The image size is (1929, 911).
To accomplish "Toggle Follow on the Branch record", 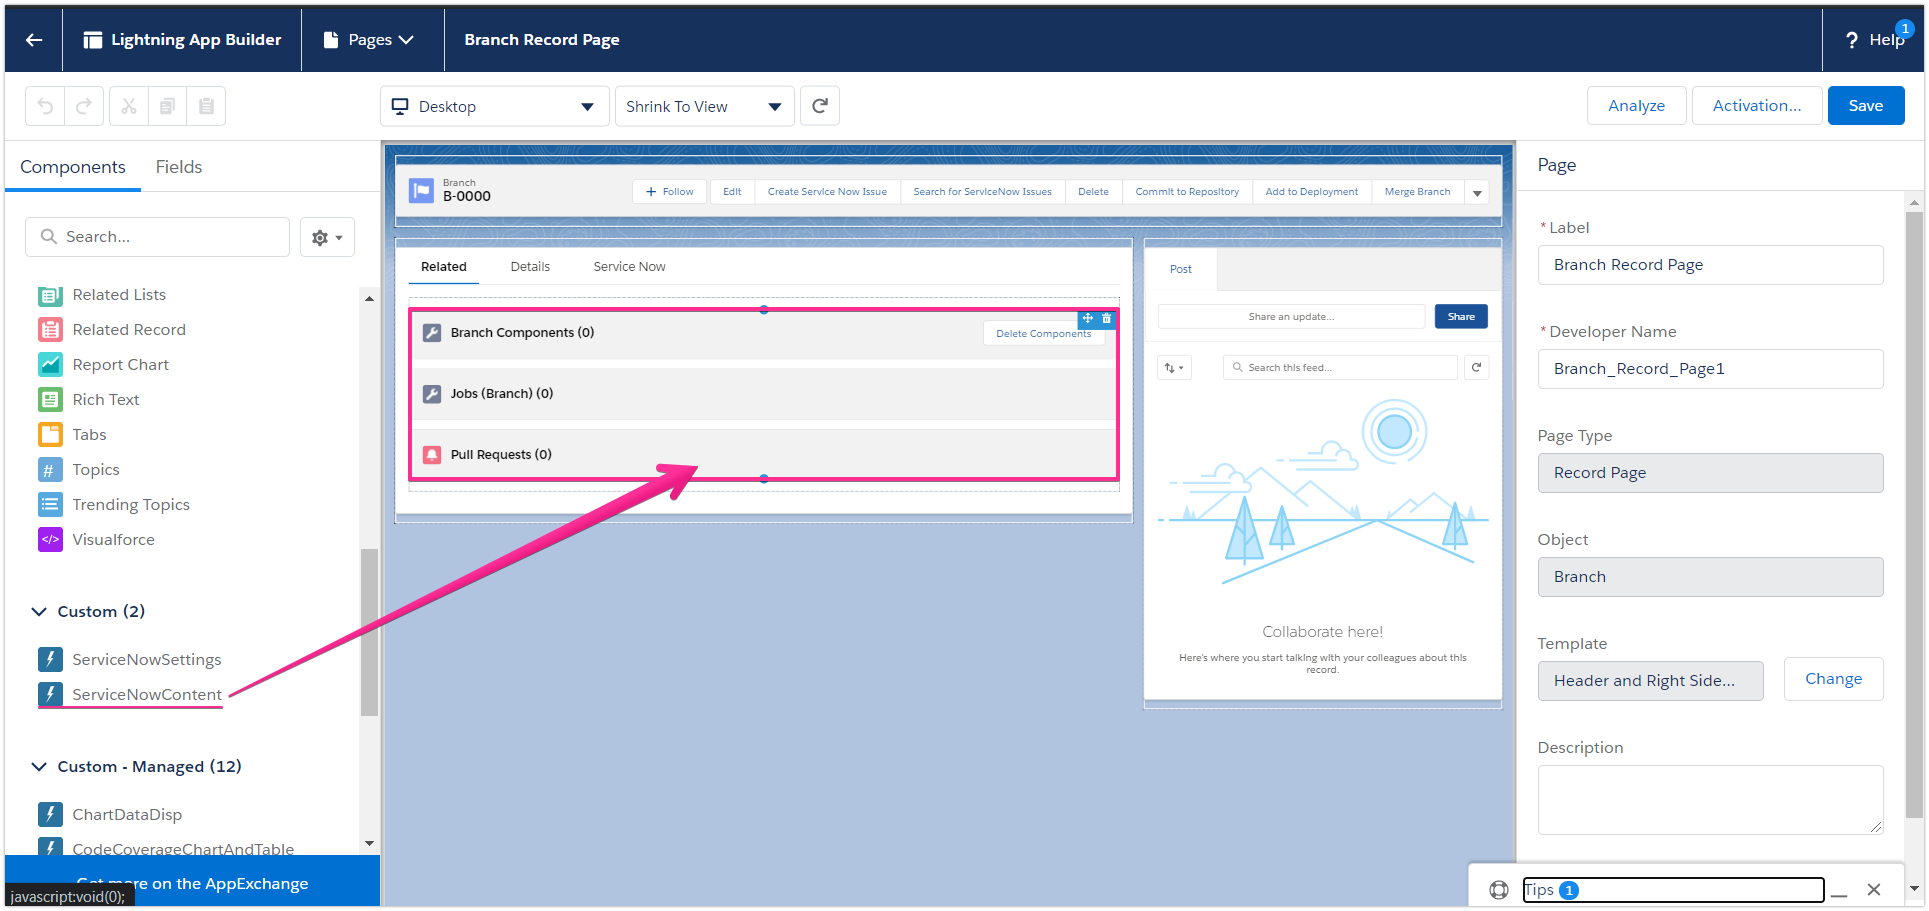I will tap(669, 191).
